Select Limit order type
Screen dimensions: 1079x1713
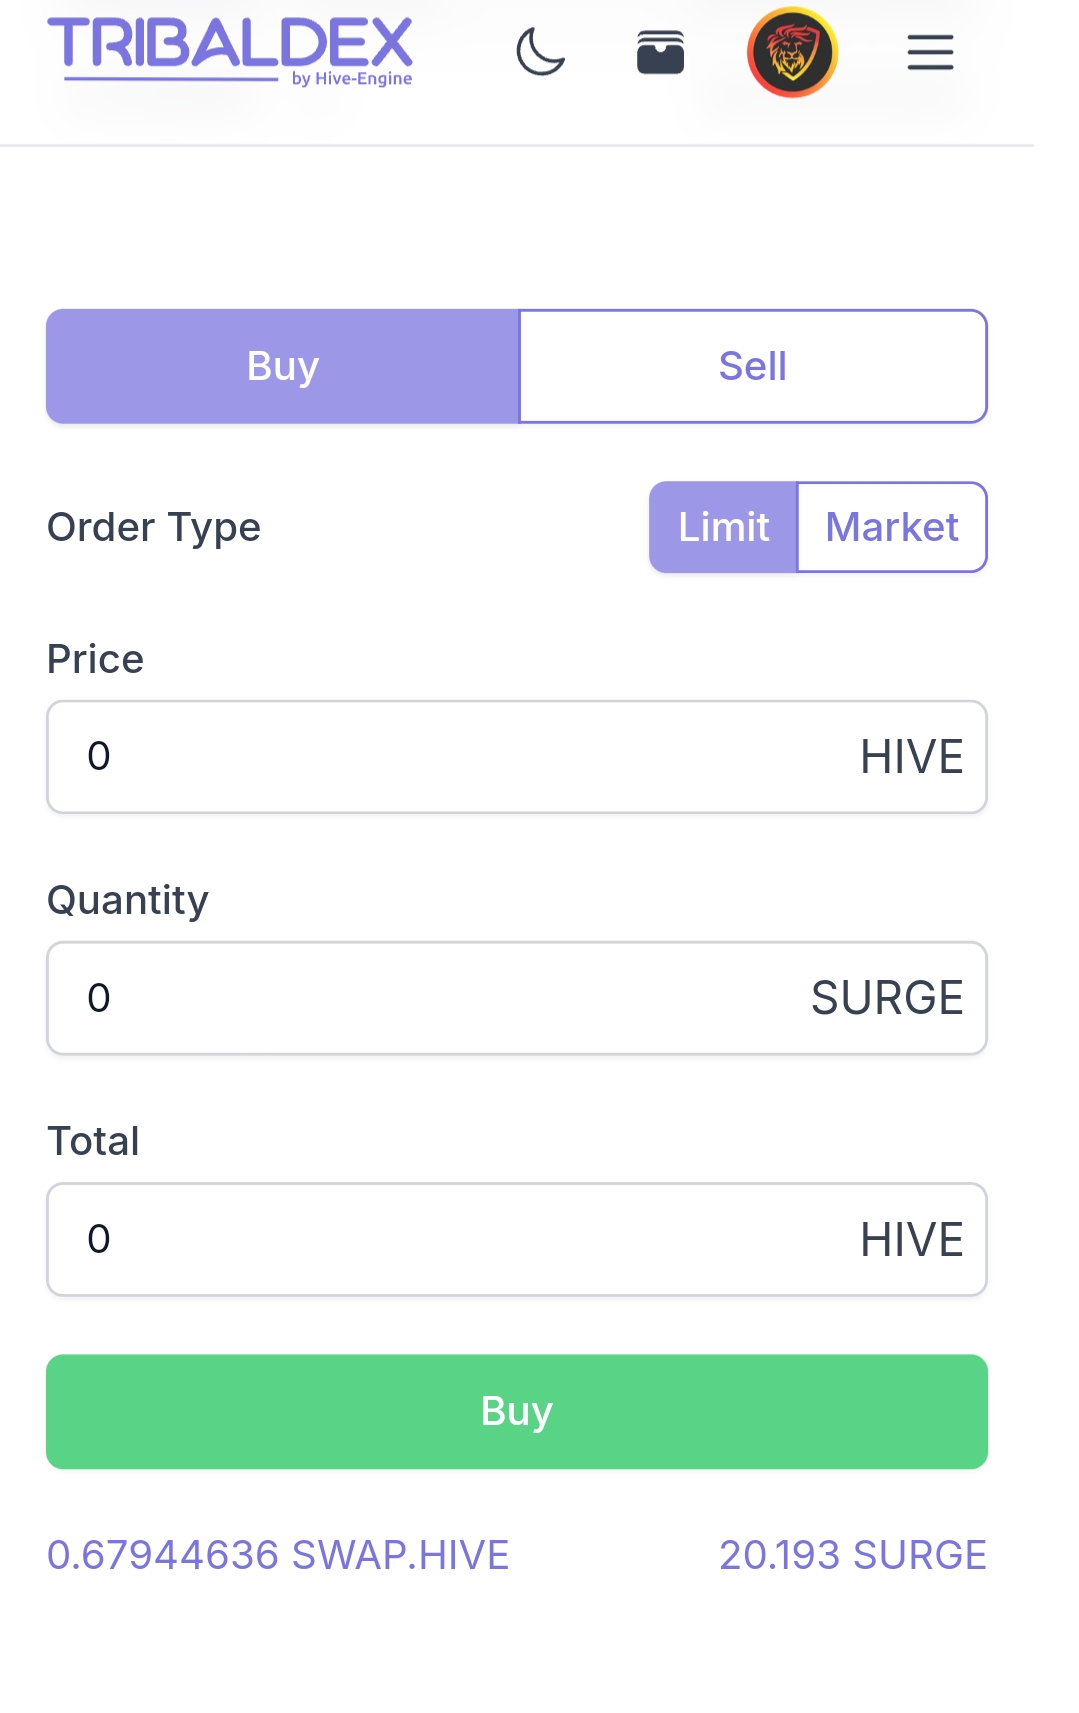pos(723,527)
